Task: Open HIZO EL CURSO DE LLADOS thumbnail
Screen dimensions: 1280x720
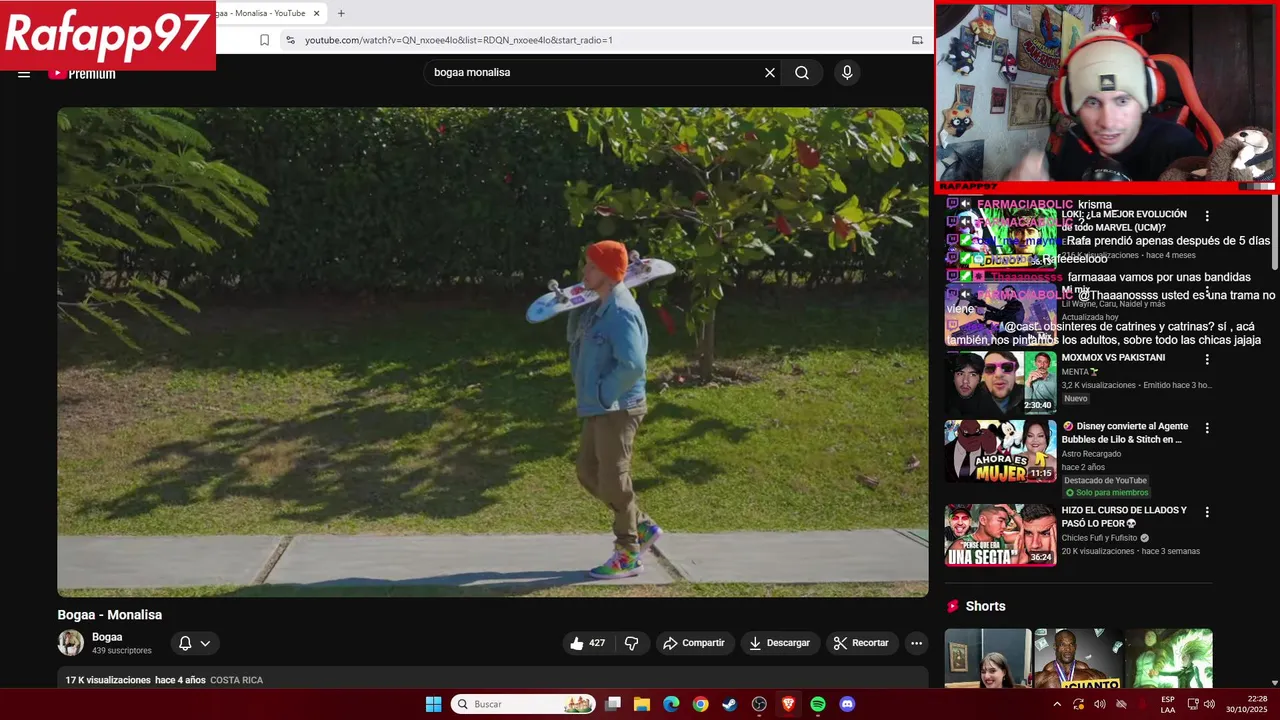Action: tap(1000, 535)
